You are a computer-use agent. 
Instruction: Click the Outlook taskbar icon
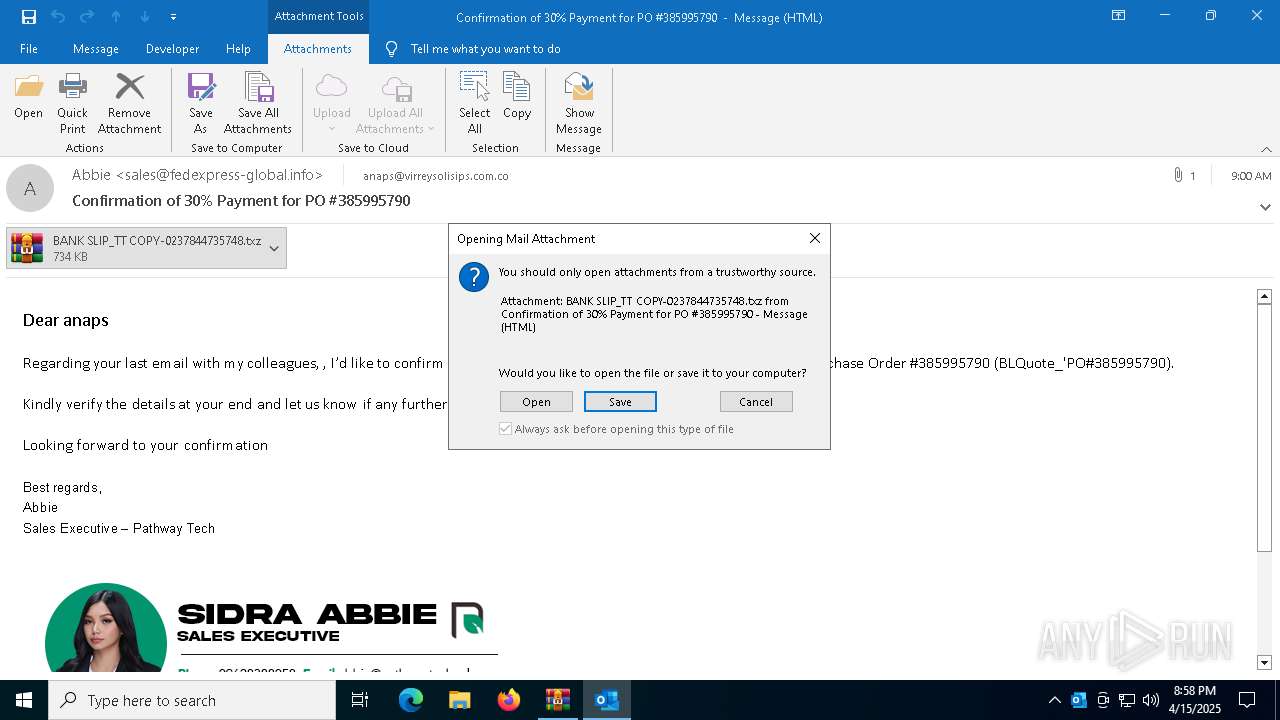point(606,700)
